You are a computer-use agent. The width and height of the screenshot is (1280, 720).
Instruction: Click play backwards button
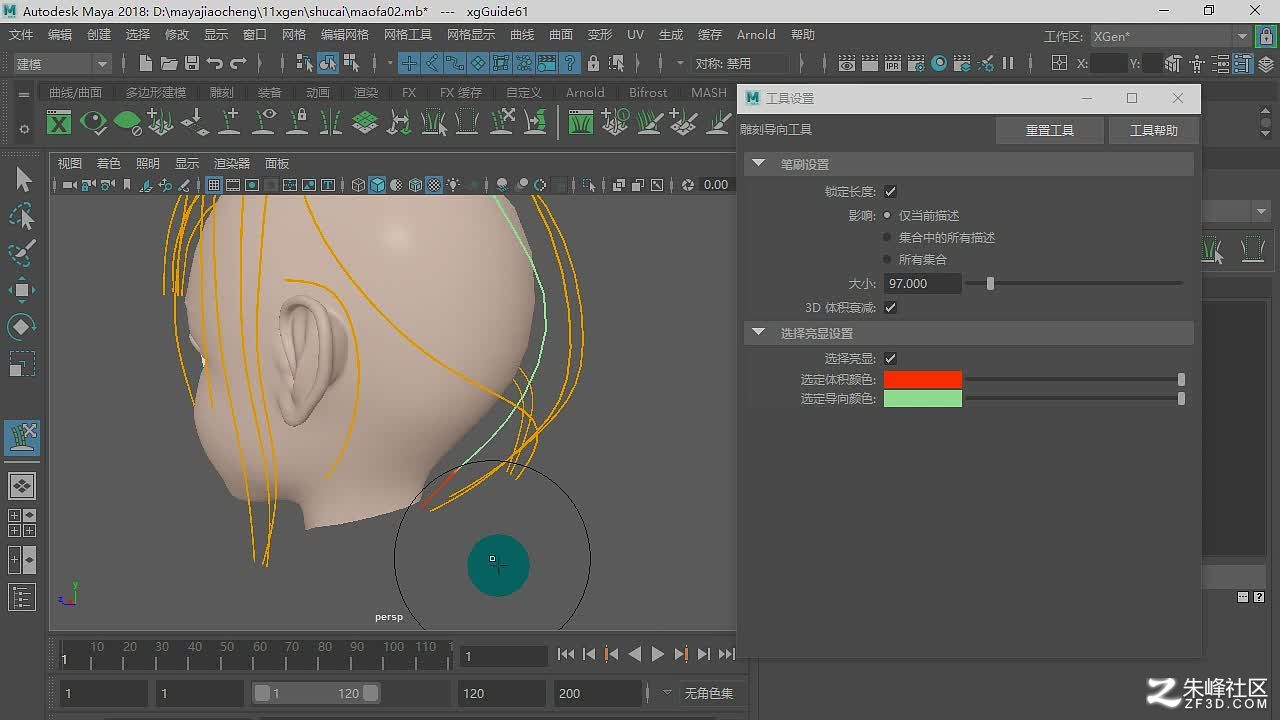pos(635,654)
